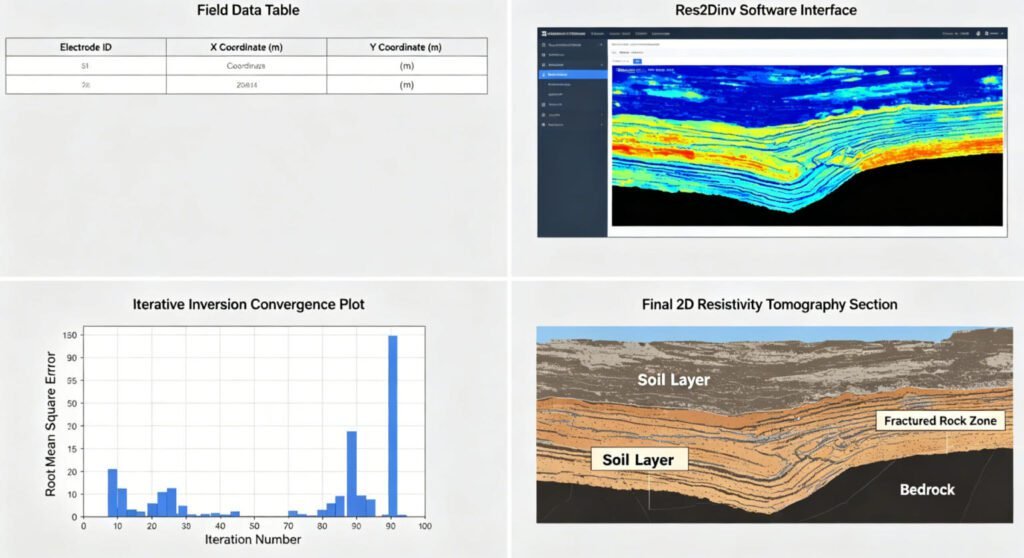The height and width of the screenshot is (558, 1024).
Task: Click the 'Res2Dinv Software Interface' title
Action: click(766, 10)
